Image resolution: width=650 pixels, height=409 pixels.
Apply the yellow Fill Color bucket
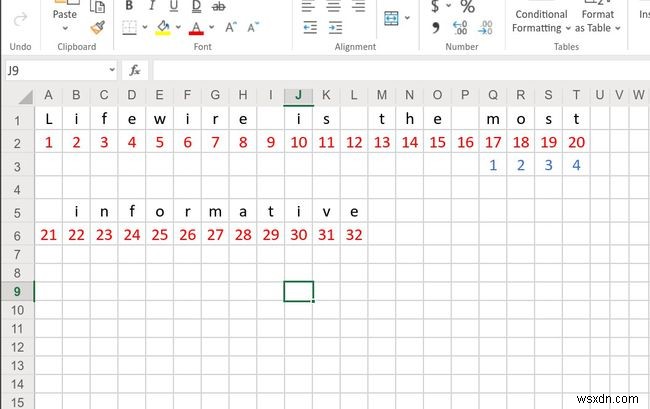click(163, 28)
